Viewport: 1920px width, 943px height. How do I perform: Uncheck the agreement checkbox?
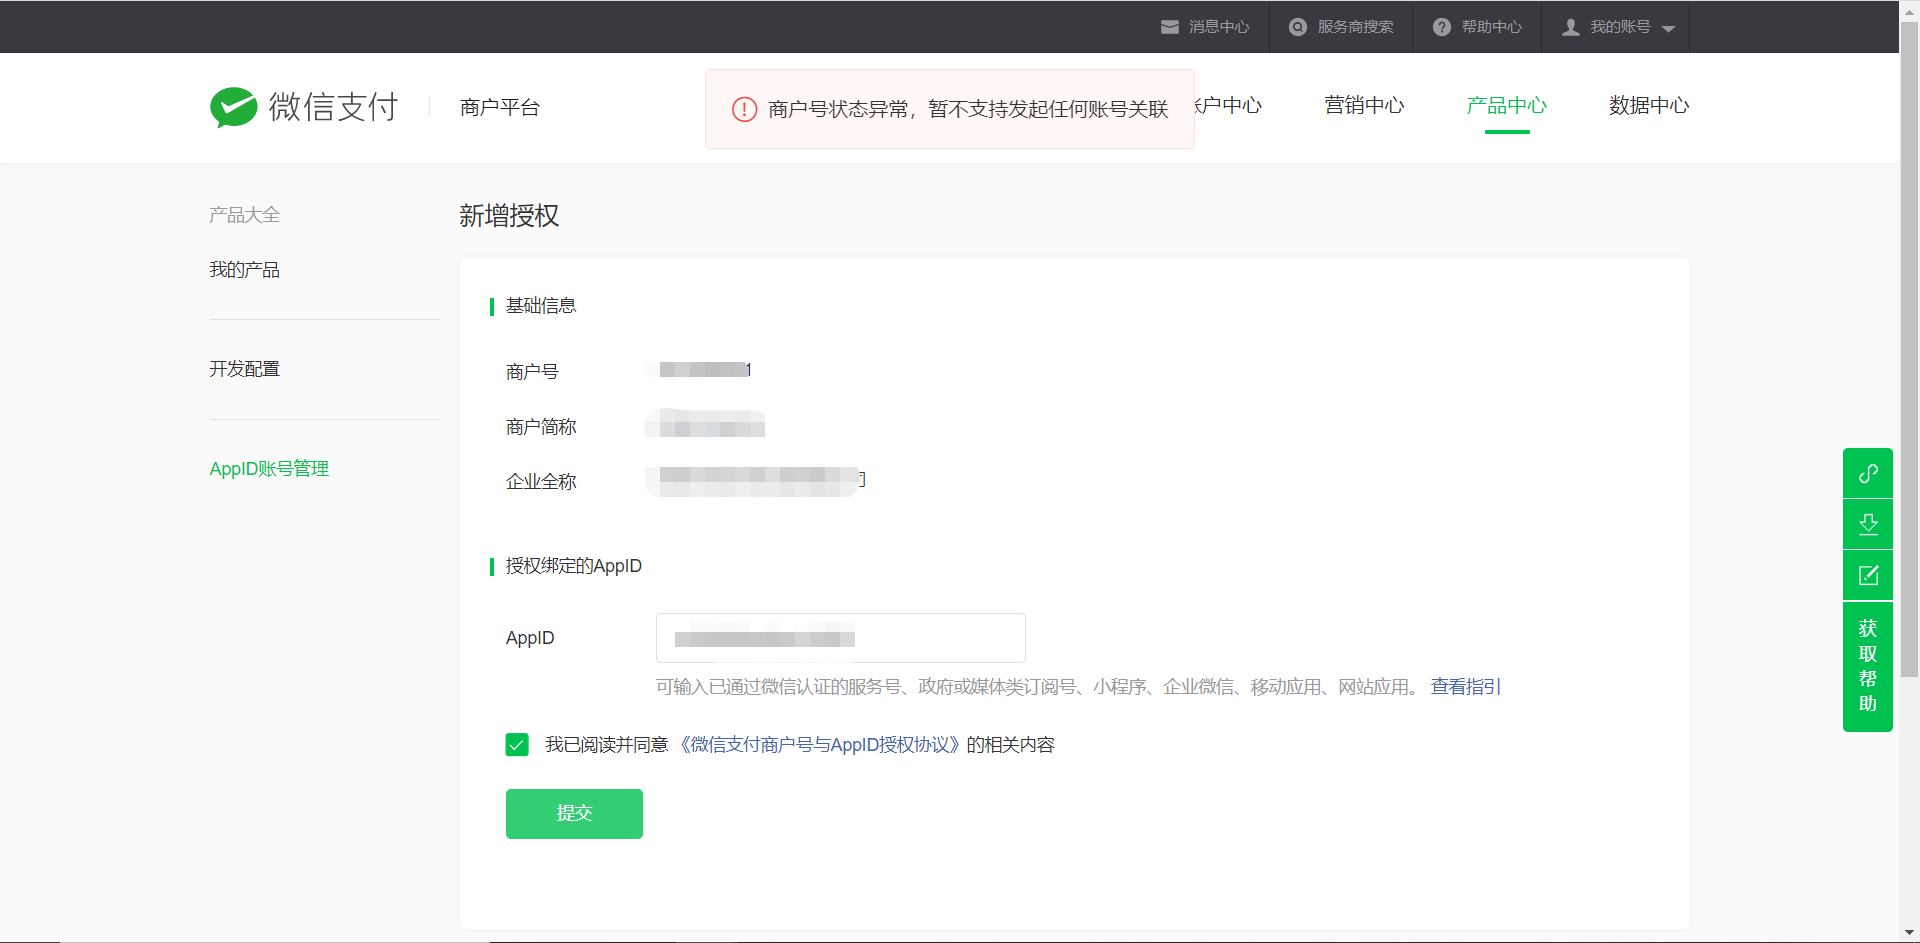click(x=517, y=744)
